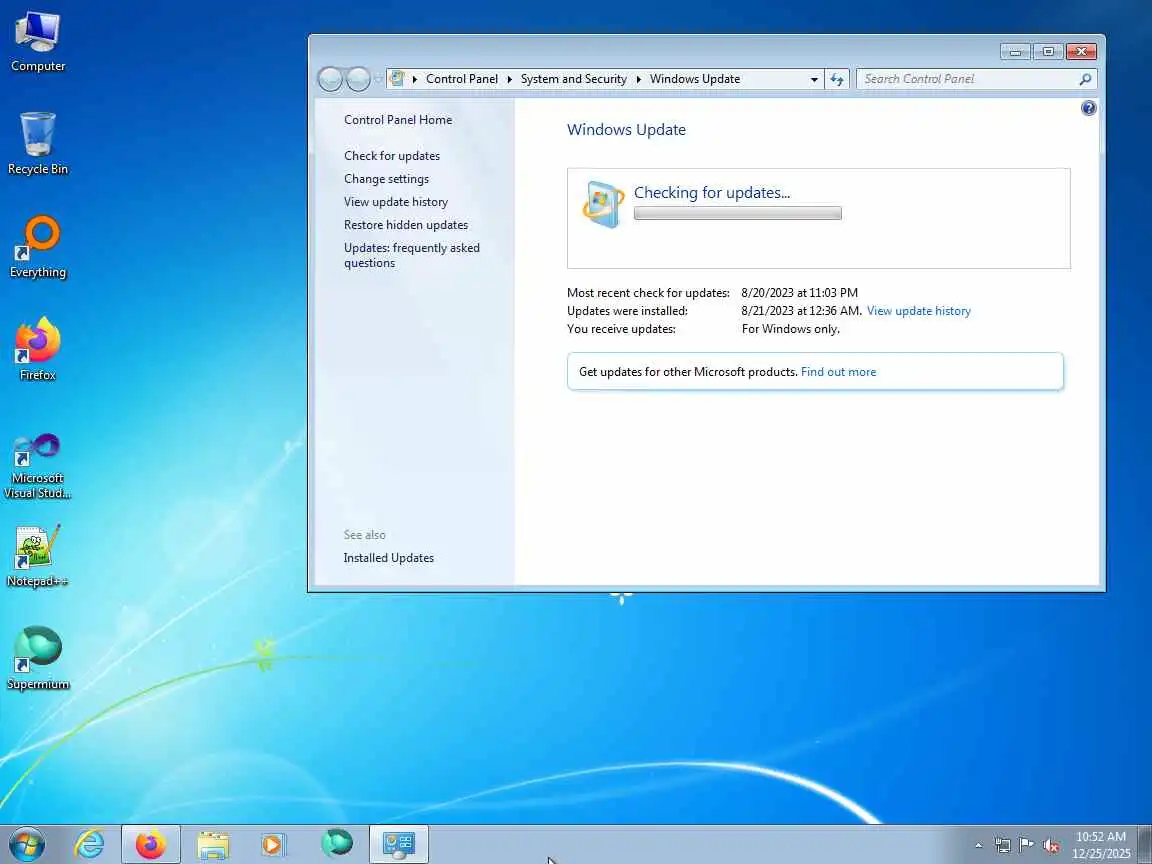Click '8/20/2023 at 11:03 PM' text
The image size is (1152, 864).
point(799,292)
